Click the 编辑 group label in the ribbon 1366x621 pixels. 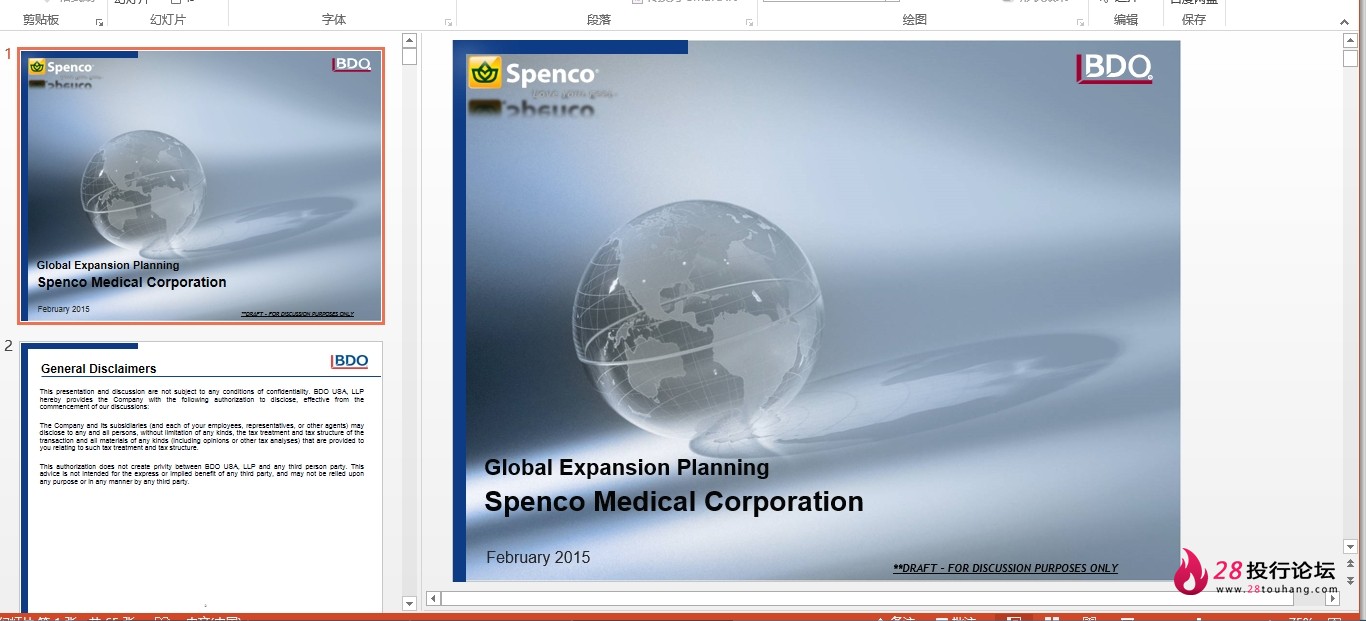click(1126, 20)
